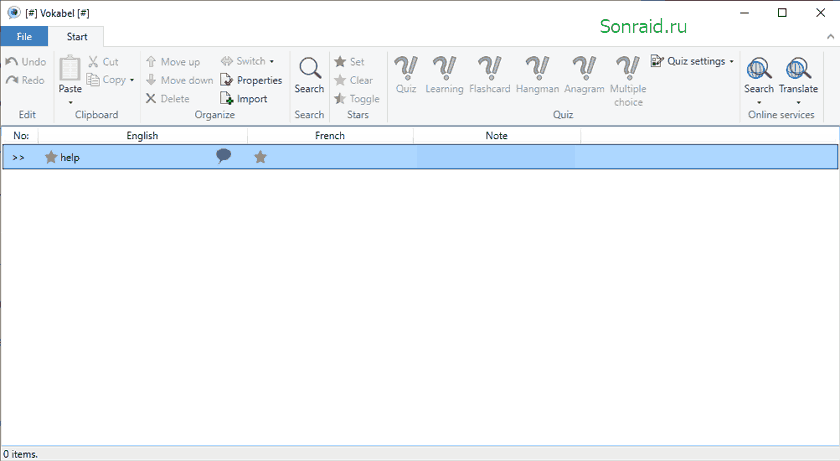
Task: Click the Vokabel app icon in title bar
Action: click(13, 13)
